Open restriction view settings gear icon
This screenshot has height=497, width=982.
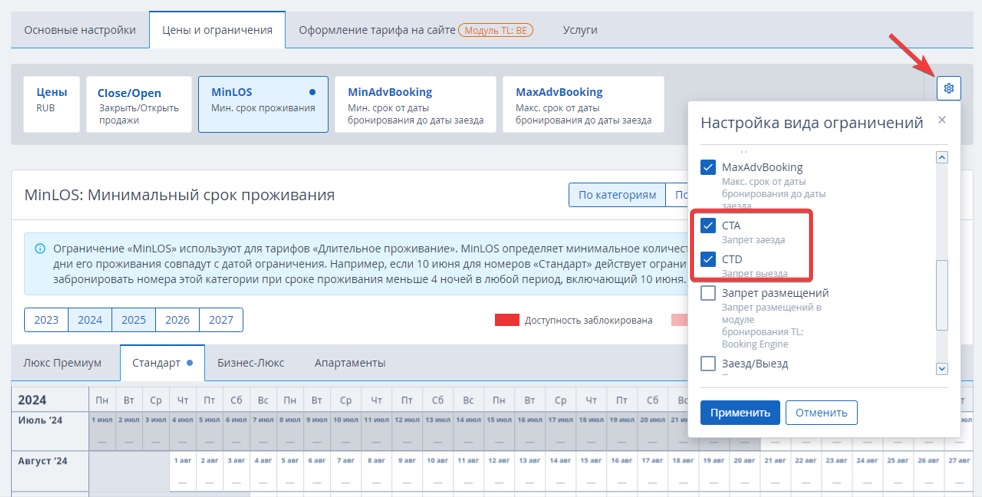point(949,88)
